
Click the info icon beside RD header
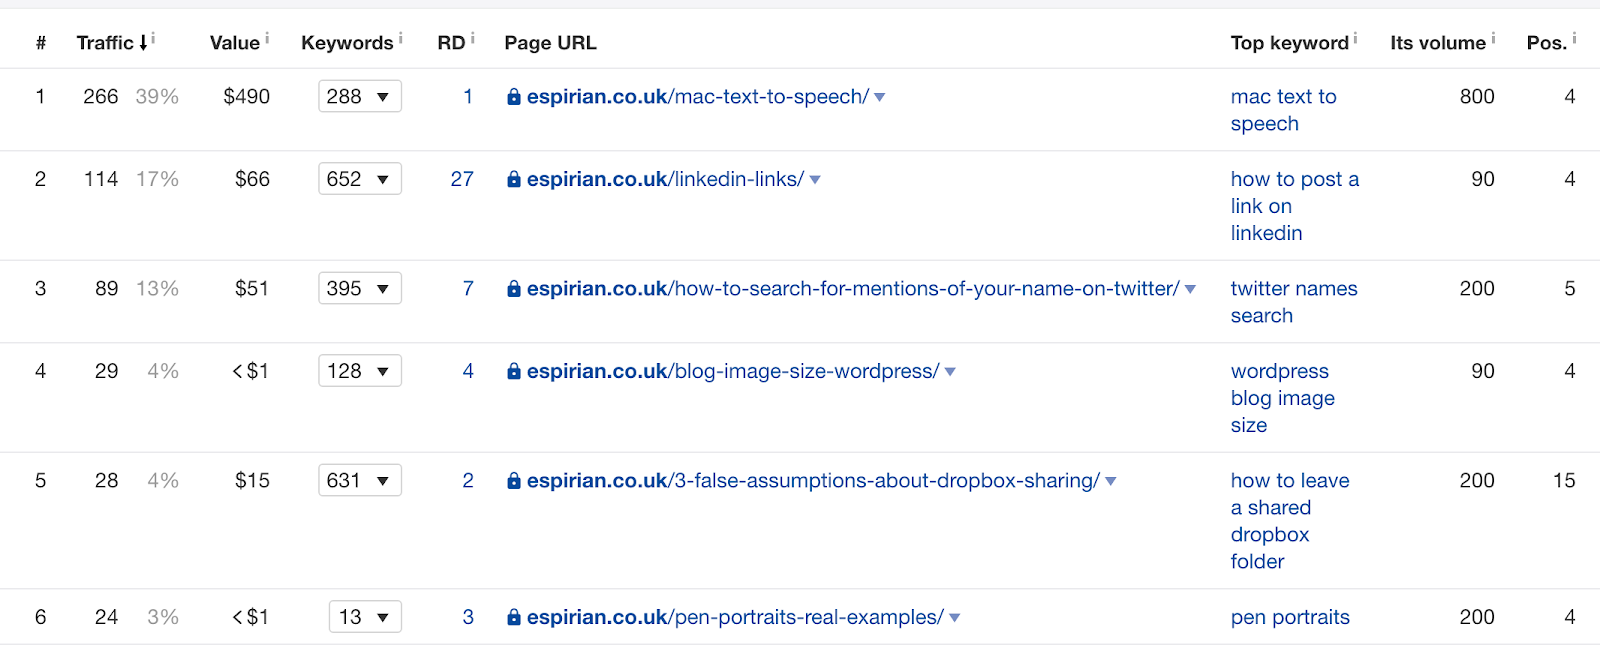(x=473, y=38)
